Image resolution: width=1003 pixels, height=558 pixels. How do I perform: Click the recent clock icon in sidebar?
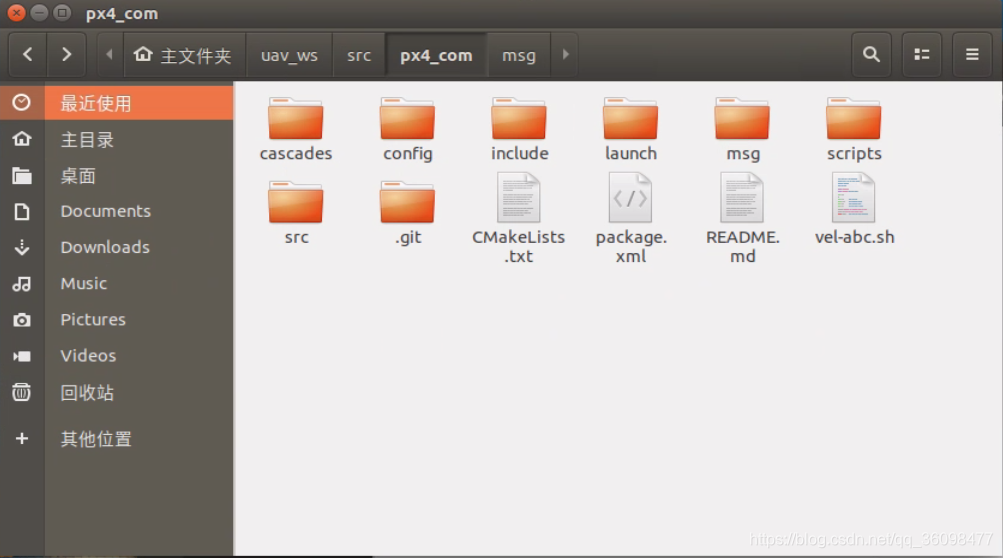click(22, 102)
